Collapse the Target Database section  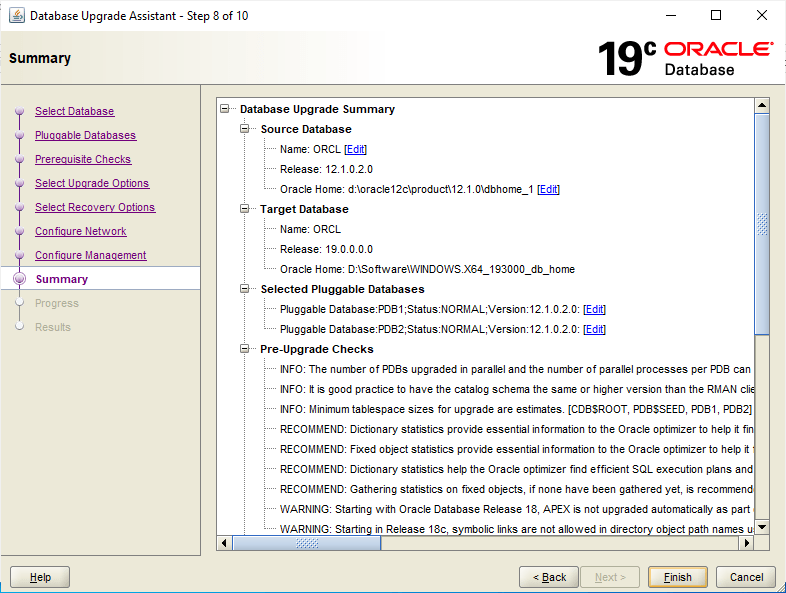(x=245, y=209)
